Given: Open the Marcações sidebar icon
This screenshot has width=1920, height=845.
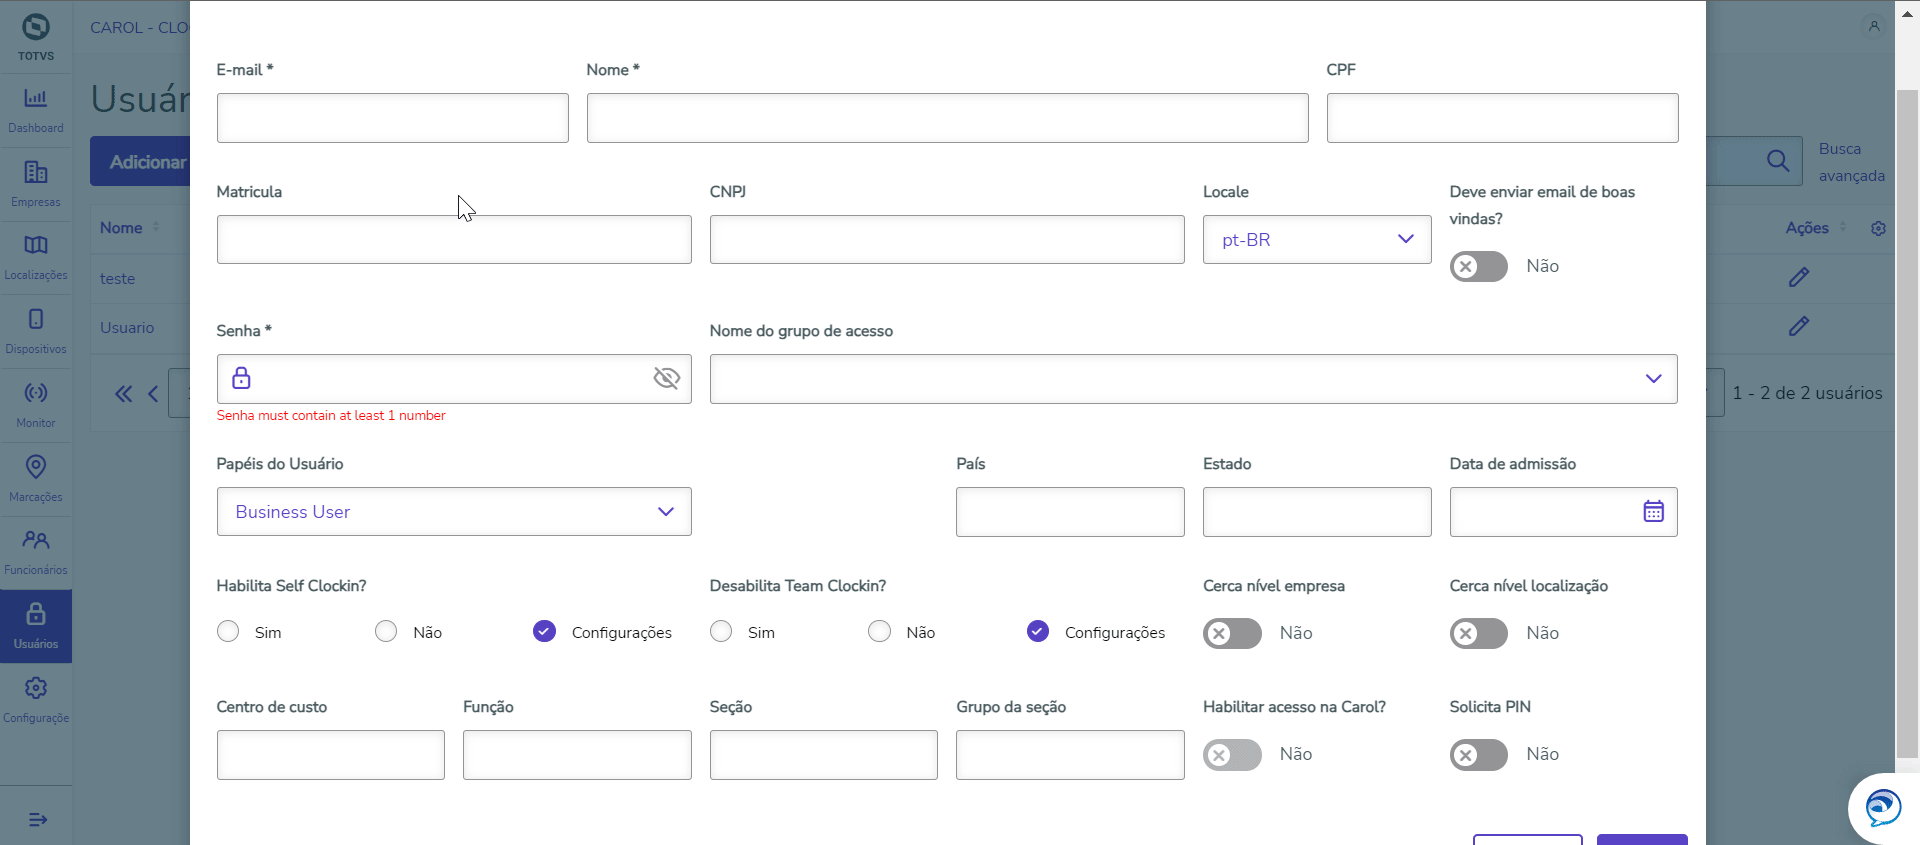Looking at the screenshot, I should (x=36, y=478).
